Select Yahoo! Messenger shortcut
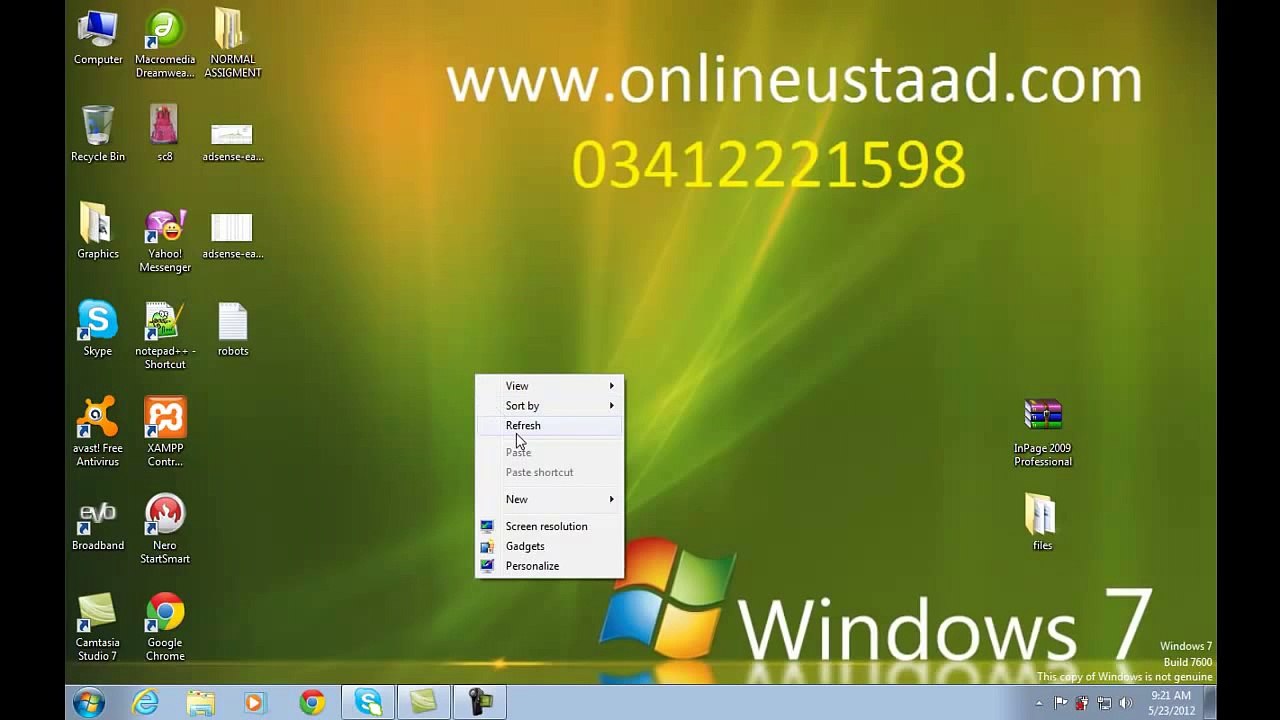This screenshot has height=720, width=1280. click(165, 241)
